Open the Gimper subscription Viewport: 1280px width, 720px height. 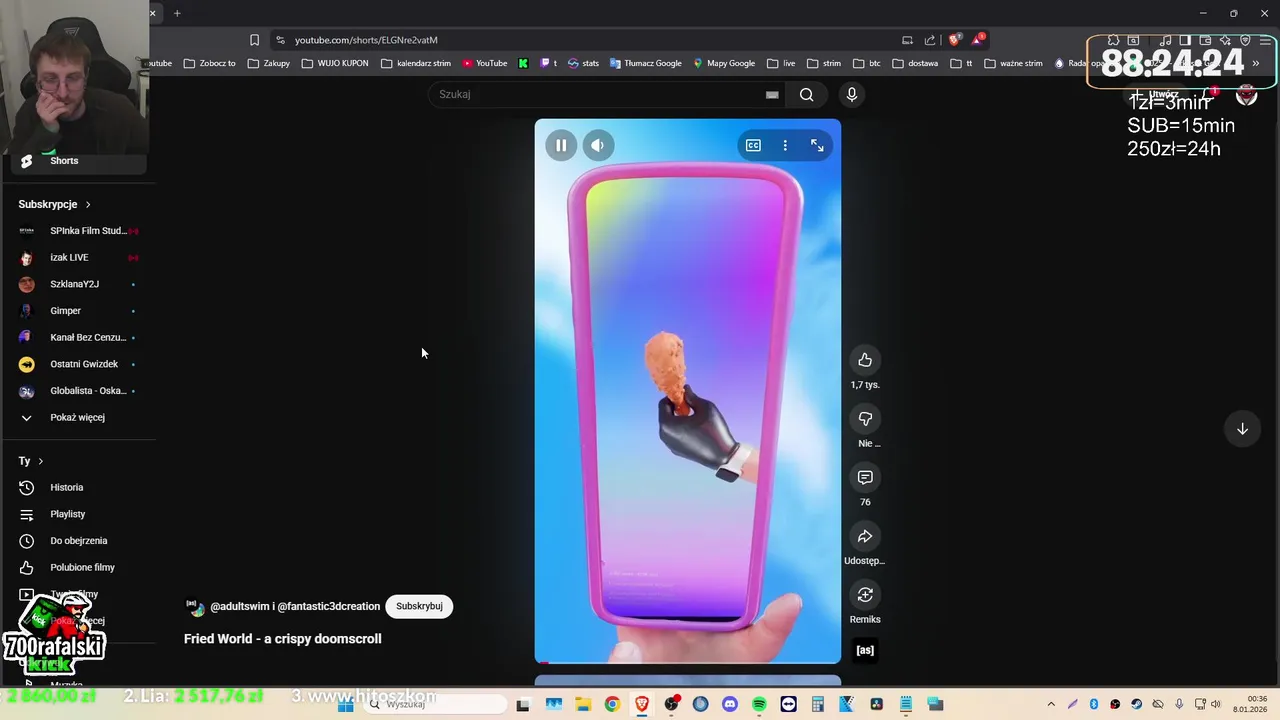click(x=78, y=311)
